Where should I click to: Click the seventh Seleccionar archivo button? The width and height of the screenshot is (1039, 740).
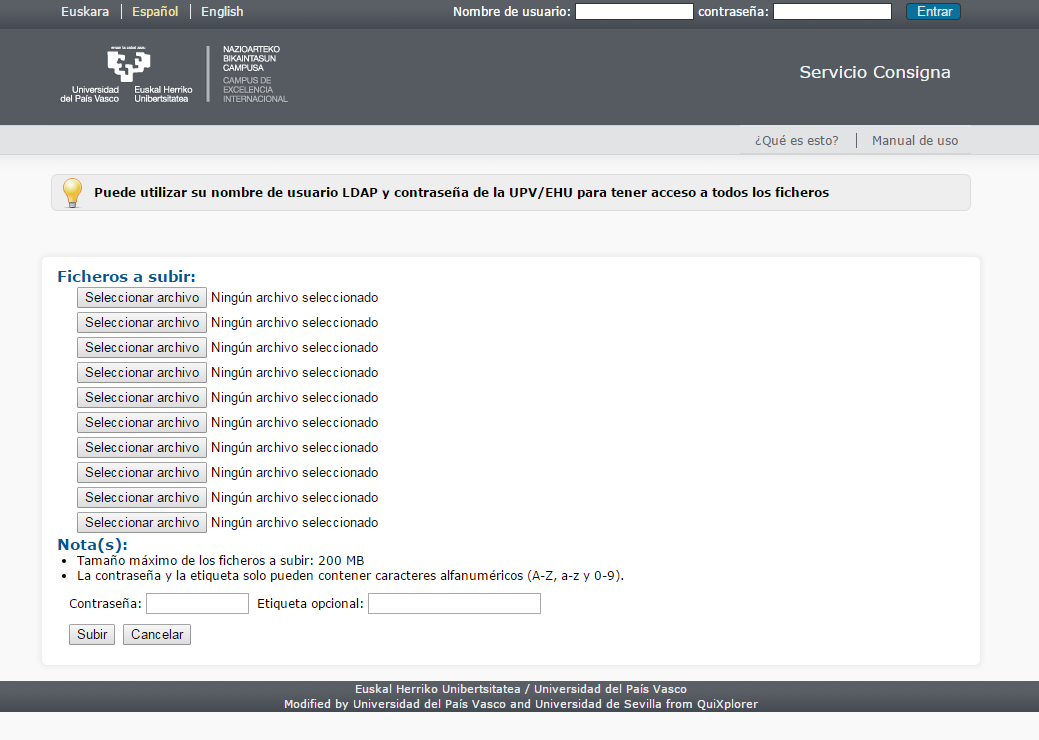point(142,448)
